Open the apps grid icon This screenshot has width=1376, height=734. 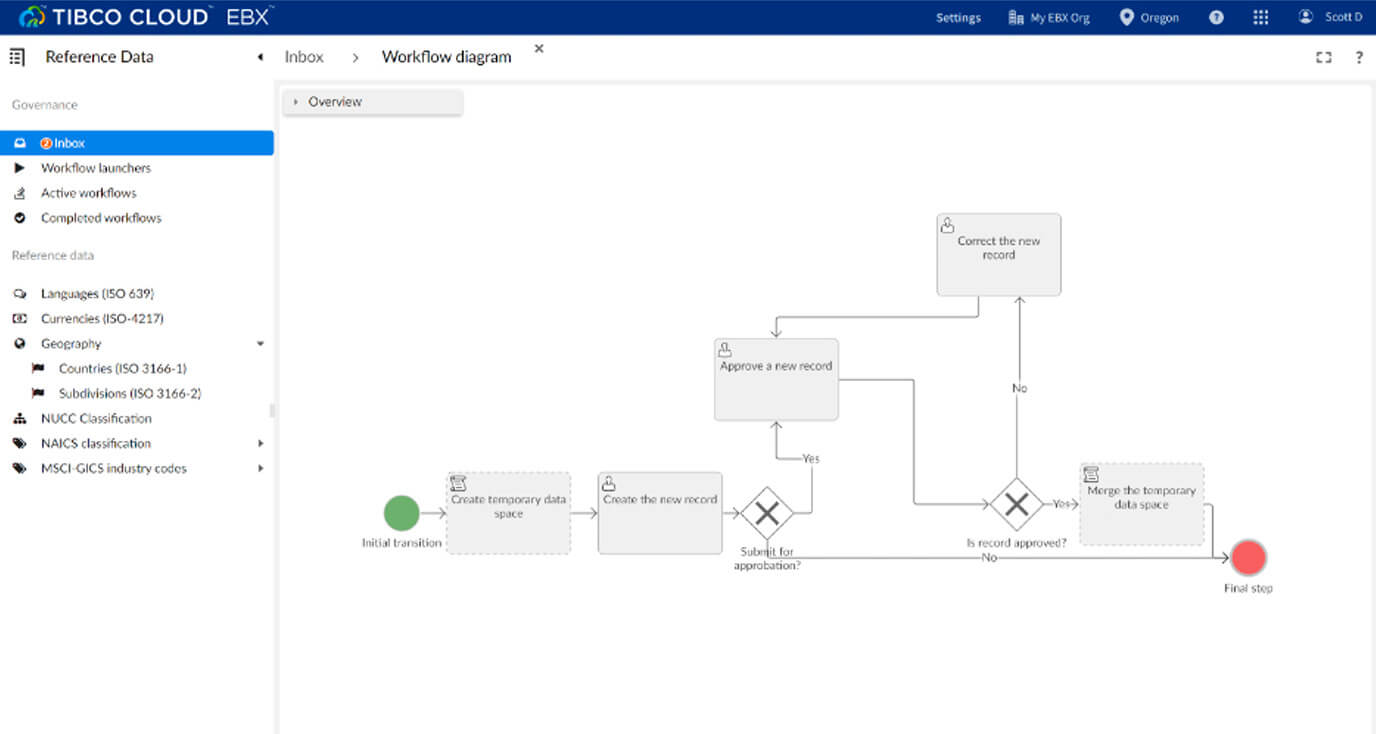tap(1260, 17)
